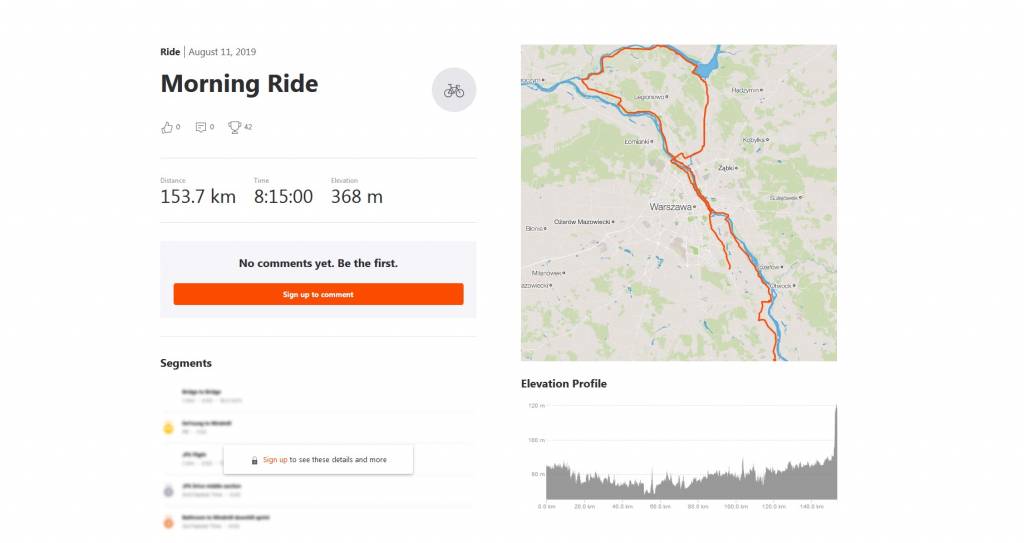
Task: Click the 8:15:00 time stat
Action: click(283, 197)
